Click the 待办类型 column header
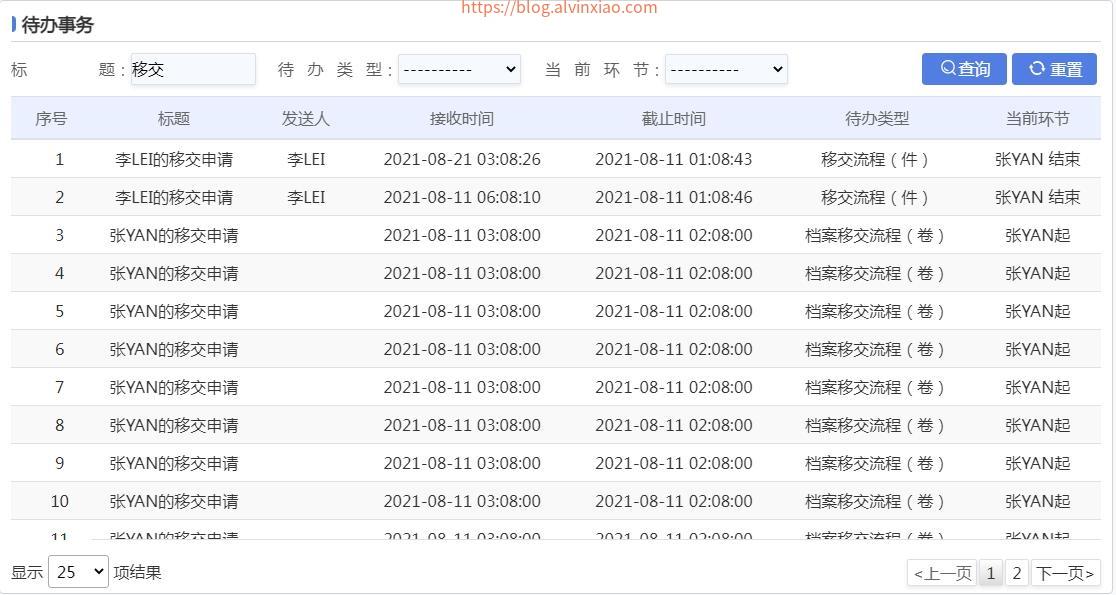Viewport: 1116px width, 595px height. tap(877, 119)
